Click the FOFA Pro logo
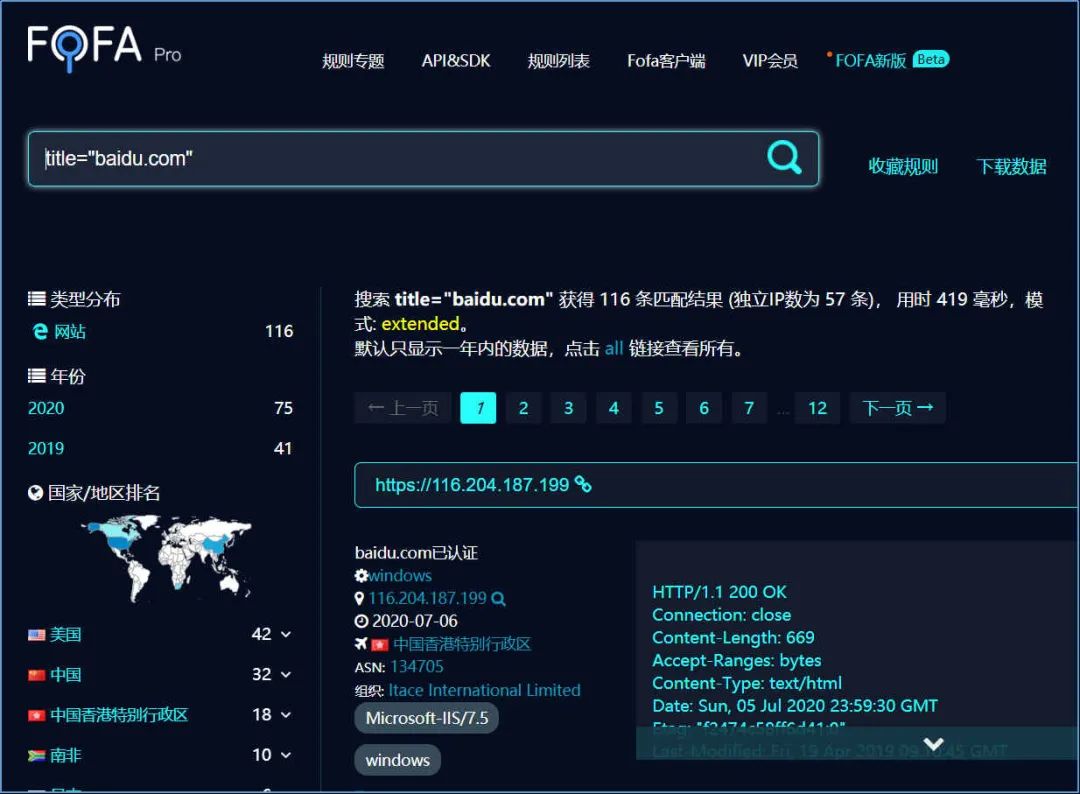Image resolution: width=1080 pixels, height=794 pixels. coord(104,48)
